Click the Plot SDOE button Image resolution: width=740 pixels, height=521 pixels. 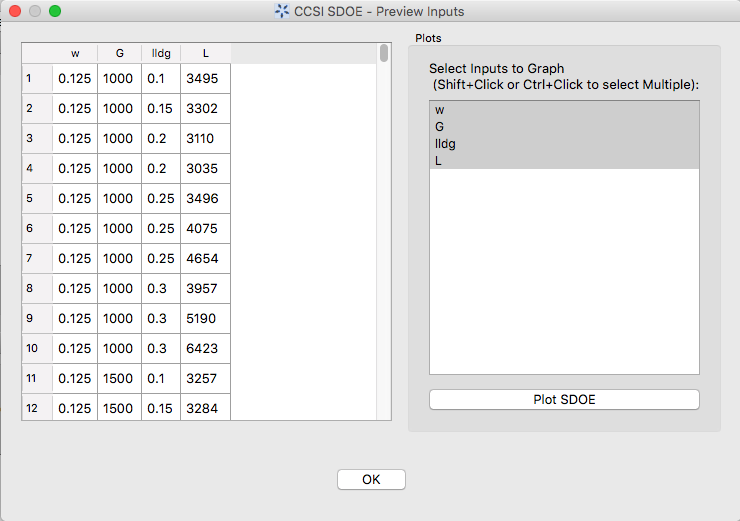click(564, 400)
